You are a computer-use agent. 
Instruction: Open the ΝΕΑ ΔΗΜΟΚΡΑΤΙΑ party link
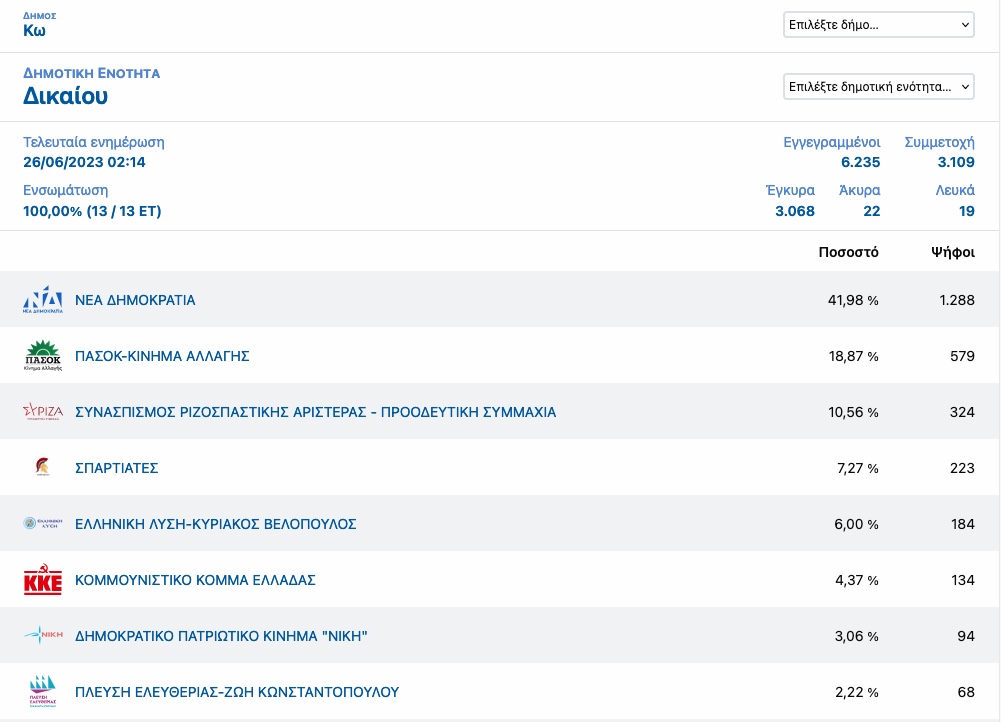click(x=135, y=300)
